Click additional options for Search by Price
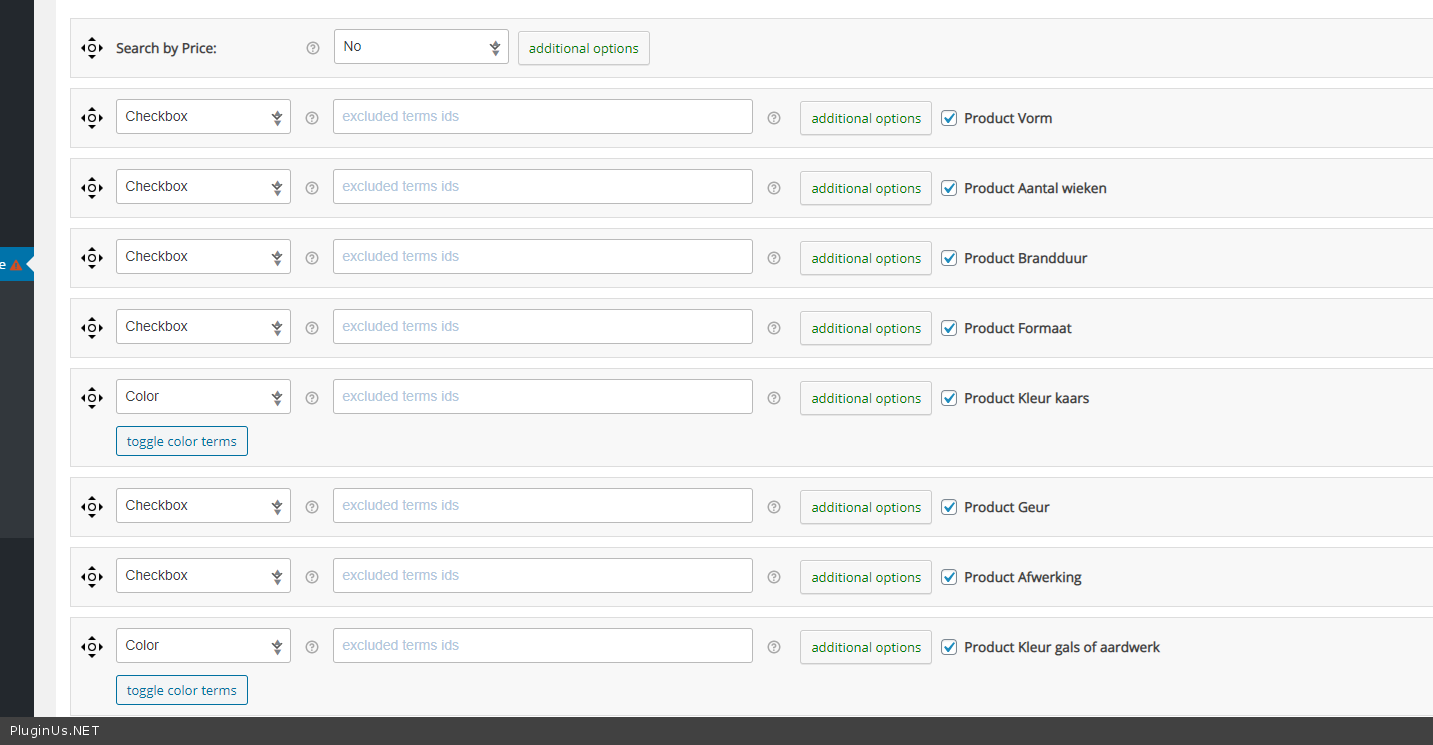Image resolution: width=1433 pixels, height=745 pixels. pyautogui.click(x=583, y=48)
